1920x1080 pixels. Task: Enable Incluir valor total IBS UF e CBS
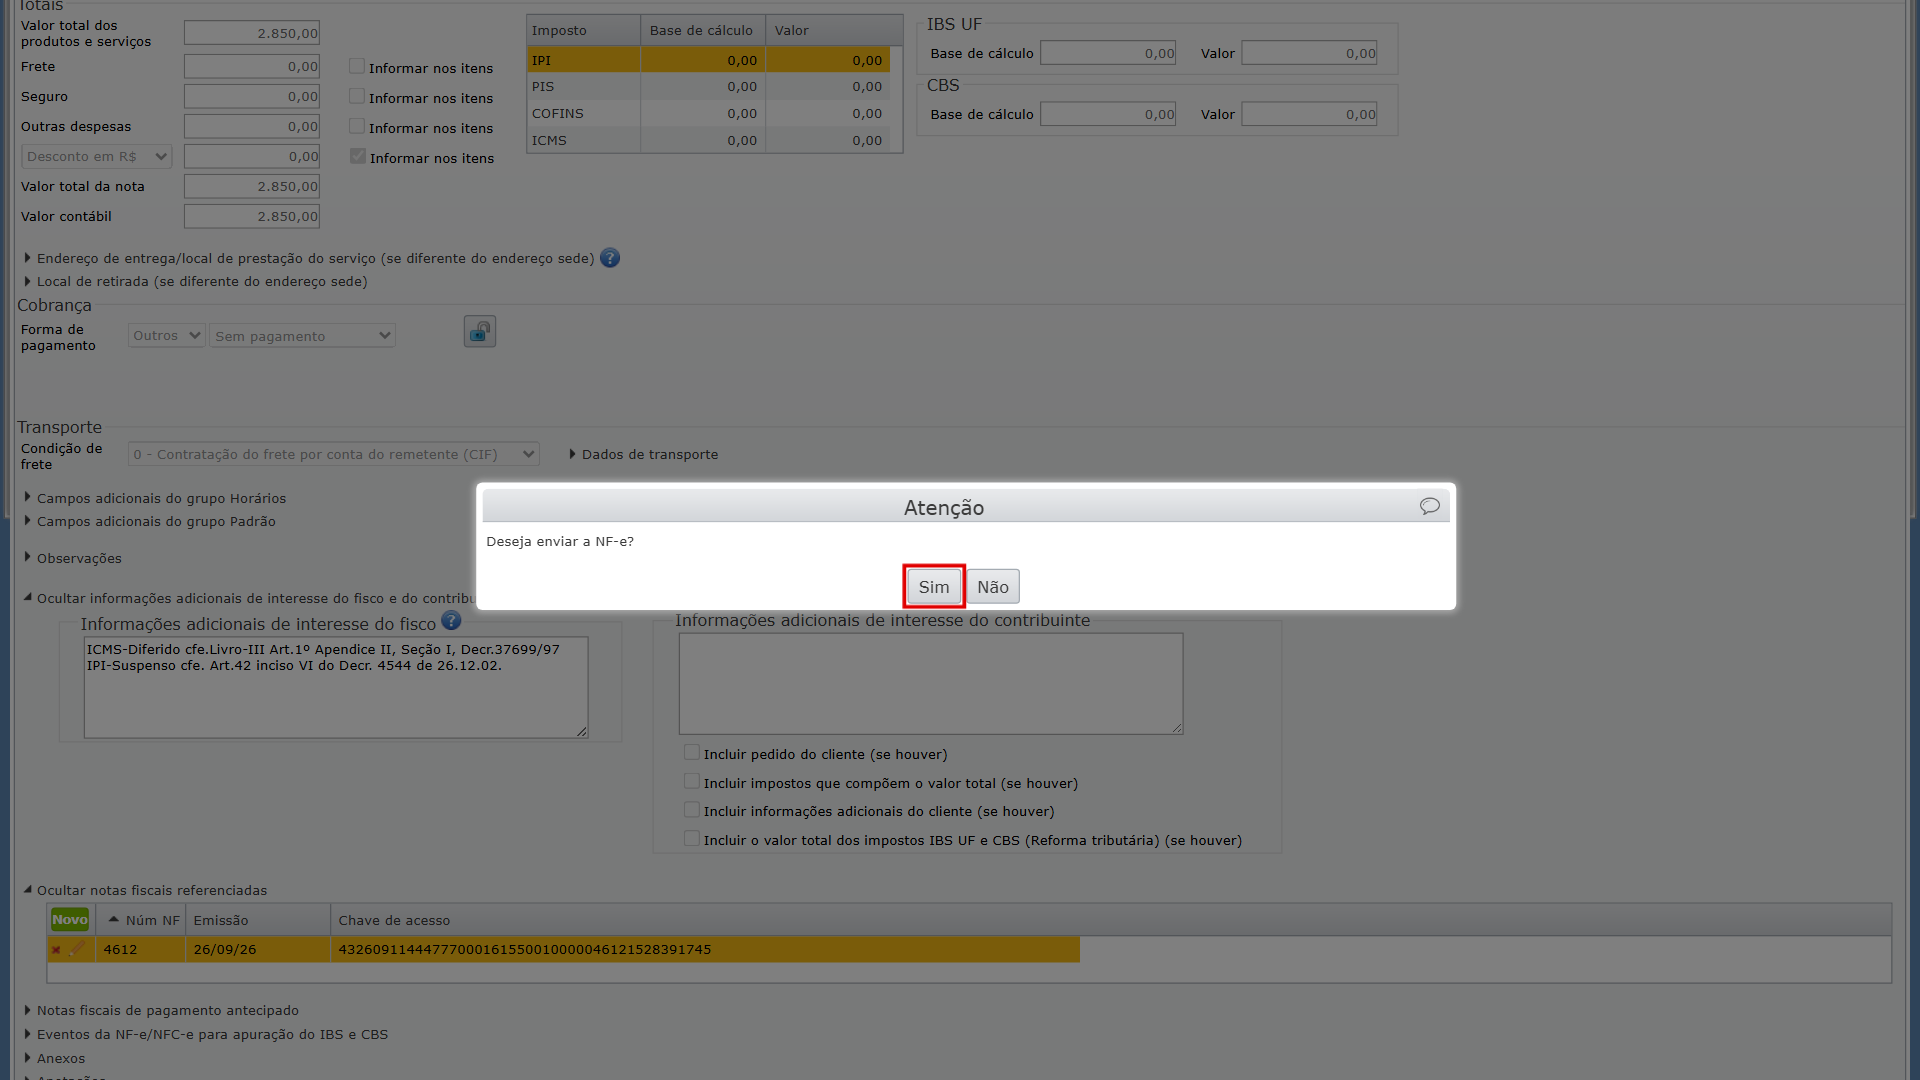pyautogui.click(x=691, y=838)
